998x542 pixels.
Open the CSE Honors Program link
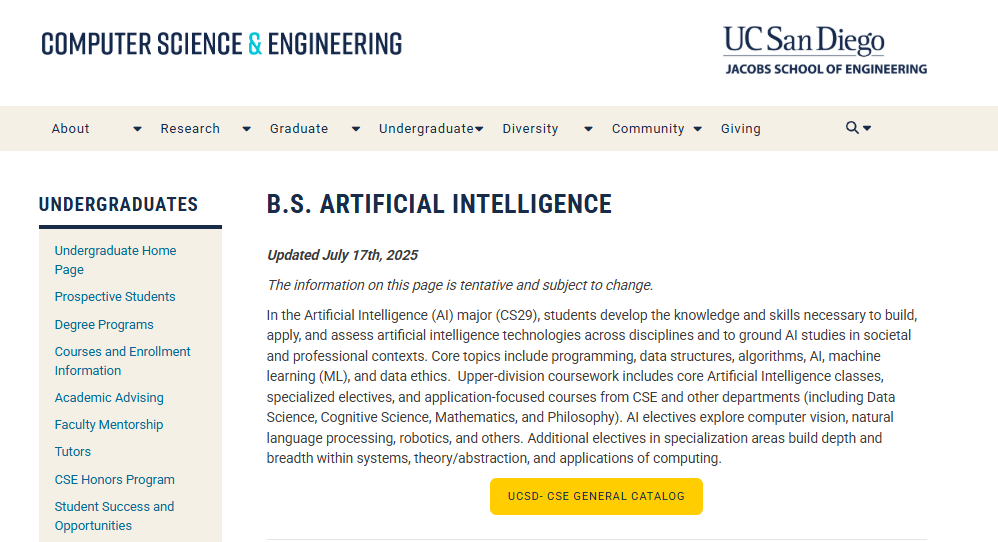[114, 480]
